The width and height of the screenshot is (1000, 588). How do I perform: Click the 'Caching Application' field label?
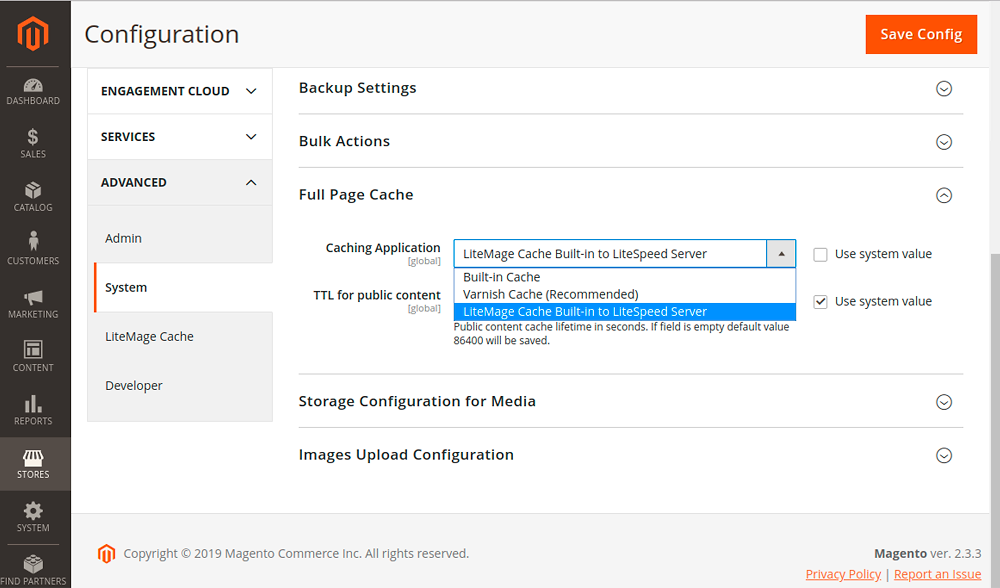point(383,247)
